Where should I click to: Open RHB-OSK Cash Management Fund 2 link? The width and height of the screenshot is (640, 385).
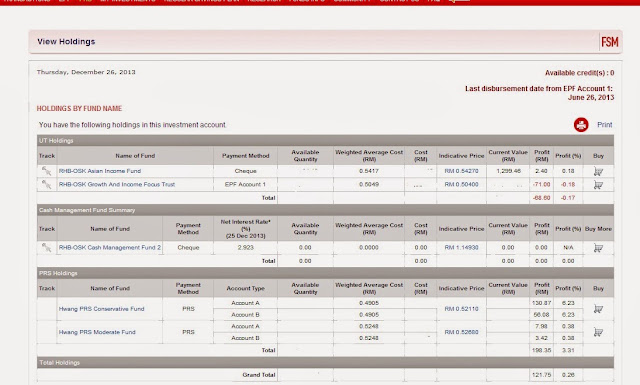tap(110, 247)
